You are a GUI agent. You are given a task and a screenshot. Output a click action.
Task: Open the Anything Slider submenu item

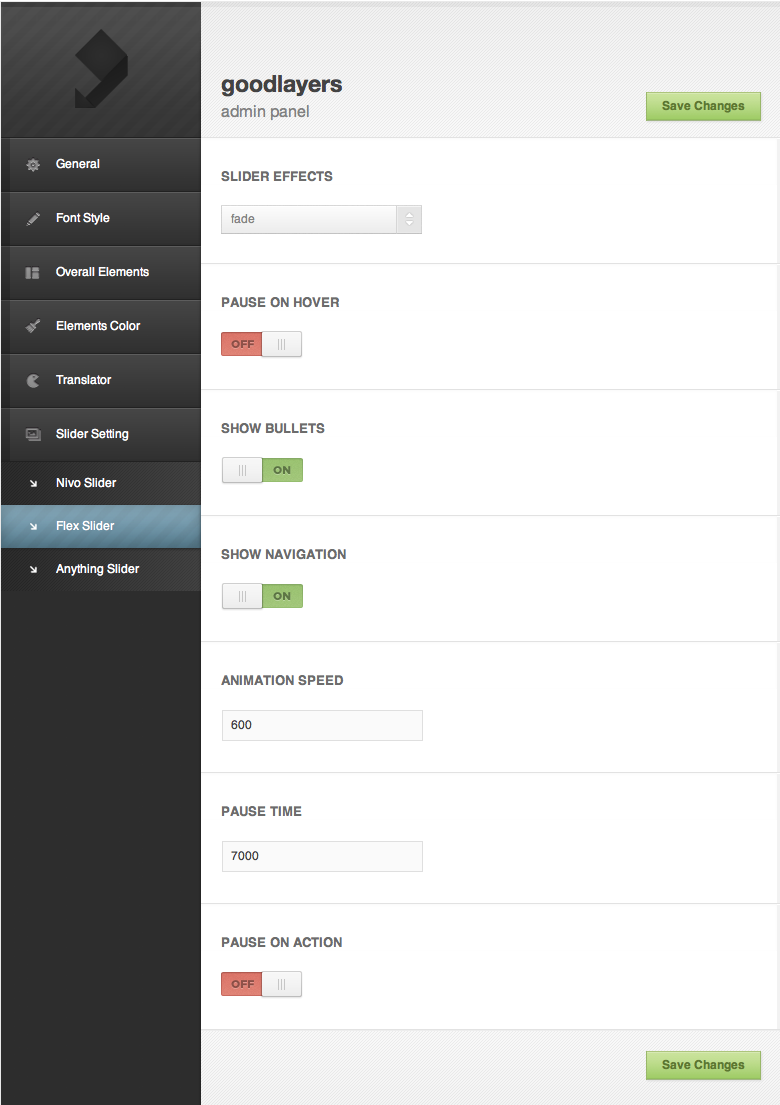tap(98, 569)
